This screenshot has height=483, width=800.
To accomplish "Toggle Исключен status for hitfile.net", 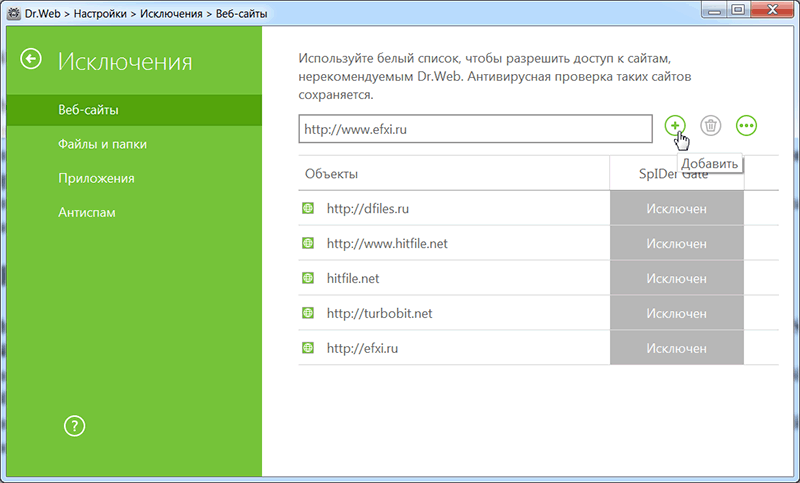I will click(676, 279).
